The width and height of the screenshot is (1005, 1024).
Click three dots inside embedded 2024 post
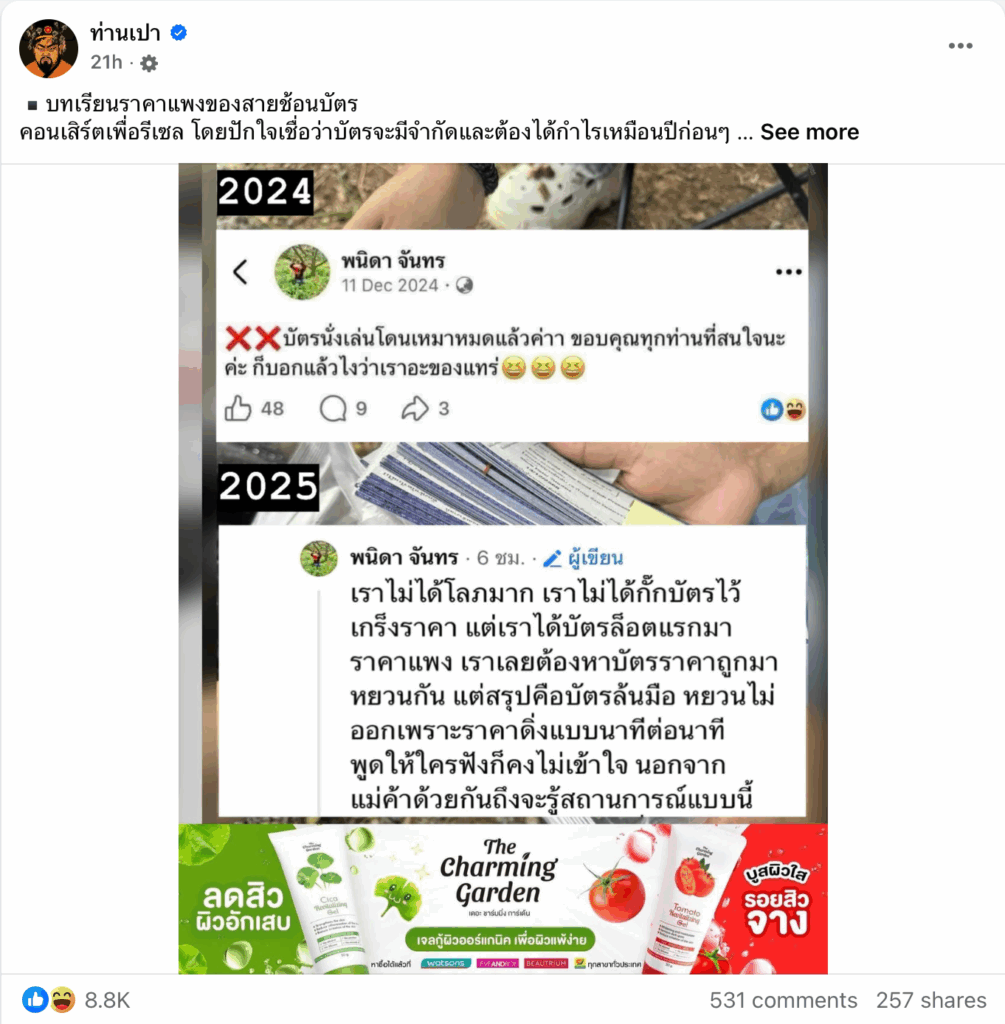(788, 272)
